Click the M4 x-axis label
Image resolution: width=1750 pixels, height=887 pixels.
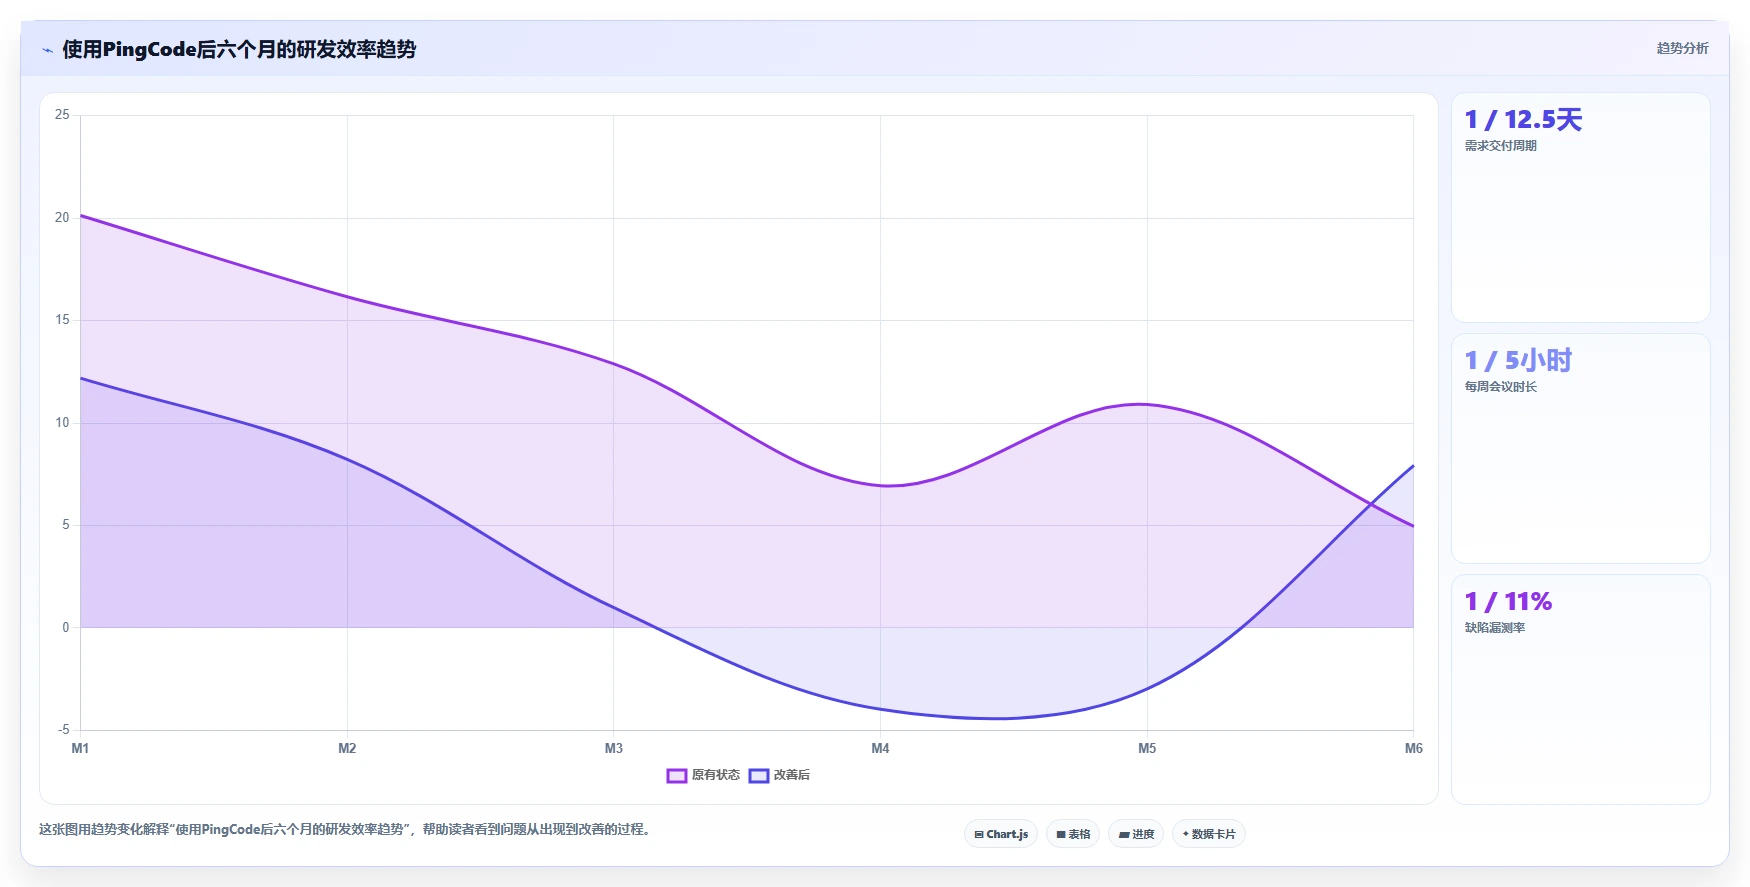880,748
